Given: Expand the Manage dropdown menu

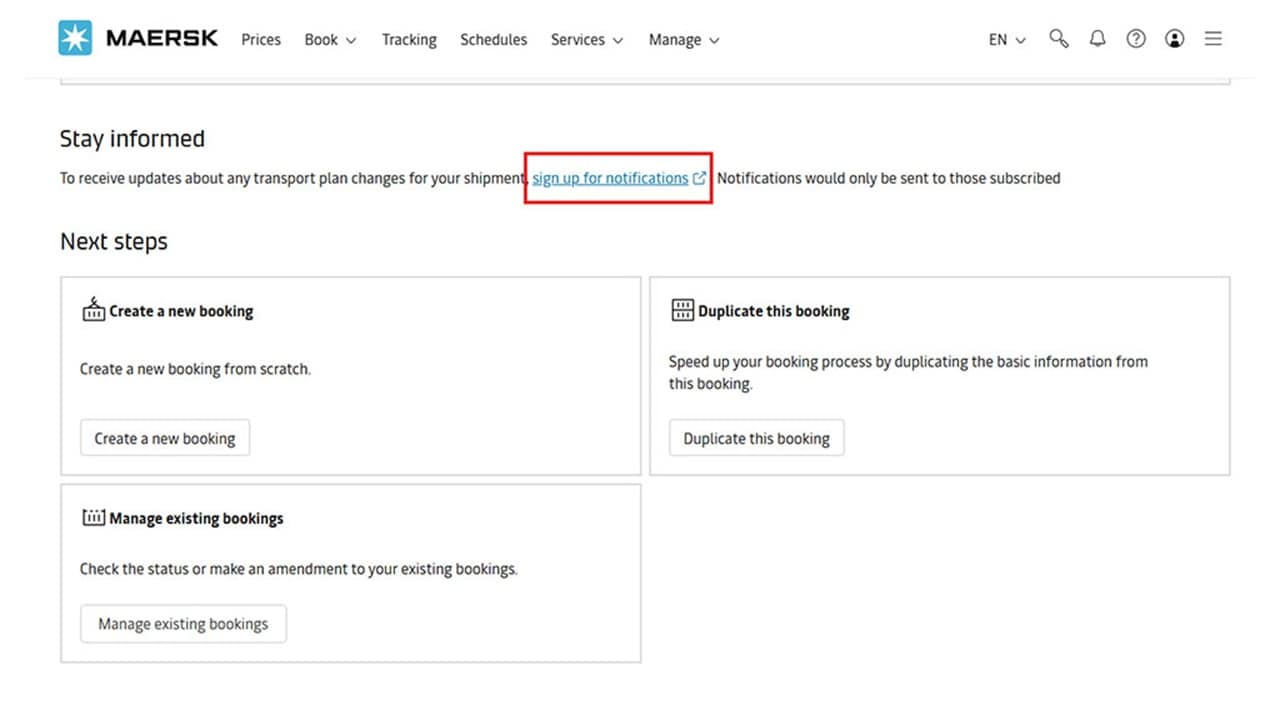Looking at the screenshot, I should pyautogui.click(x=683, y=40).
